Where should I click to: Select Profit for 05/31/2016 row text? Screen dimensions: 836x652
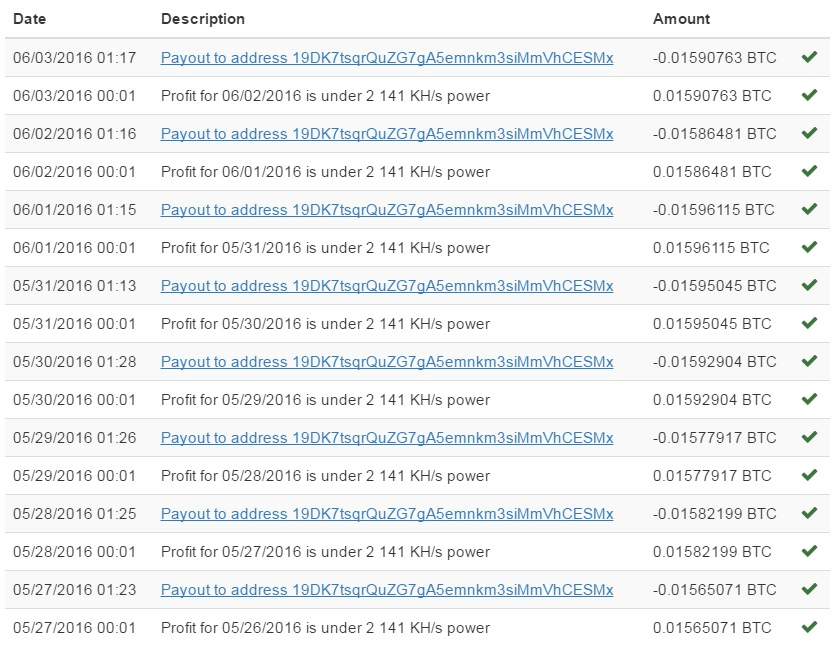[325, 248]
